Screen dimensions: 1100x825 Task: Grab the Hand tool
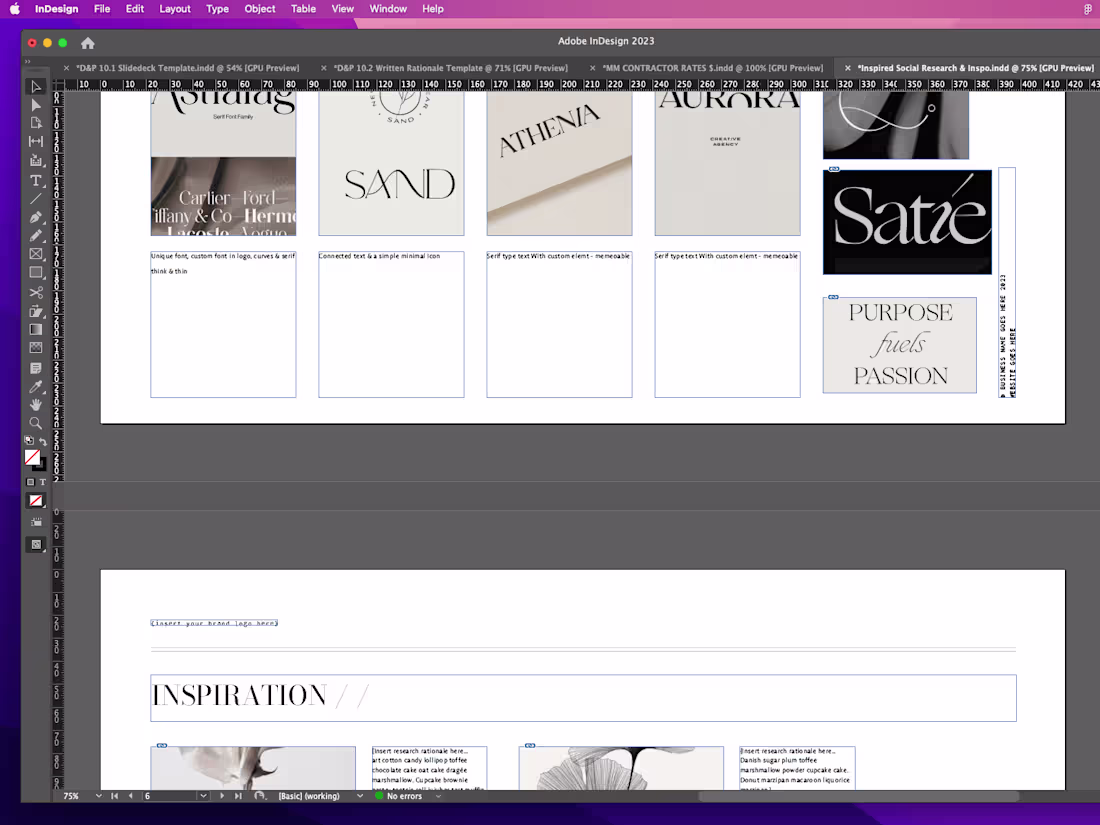(x=35, y=404)
